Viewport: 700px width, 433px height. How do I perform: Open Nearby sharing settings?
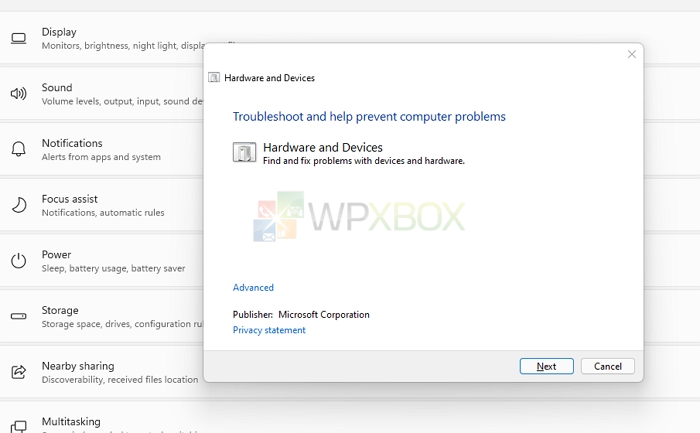pyautogui.click(x=102, y=372)
